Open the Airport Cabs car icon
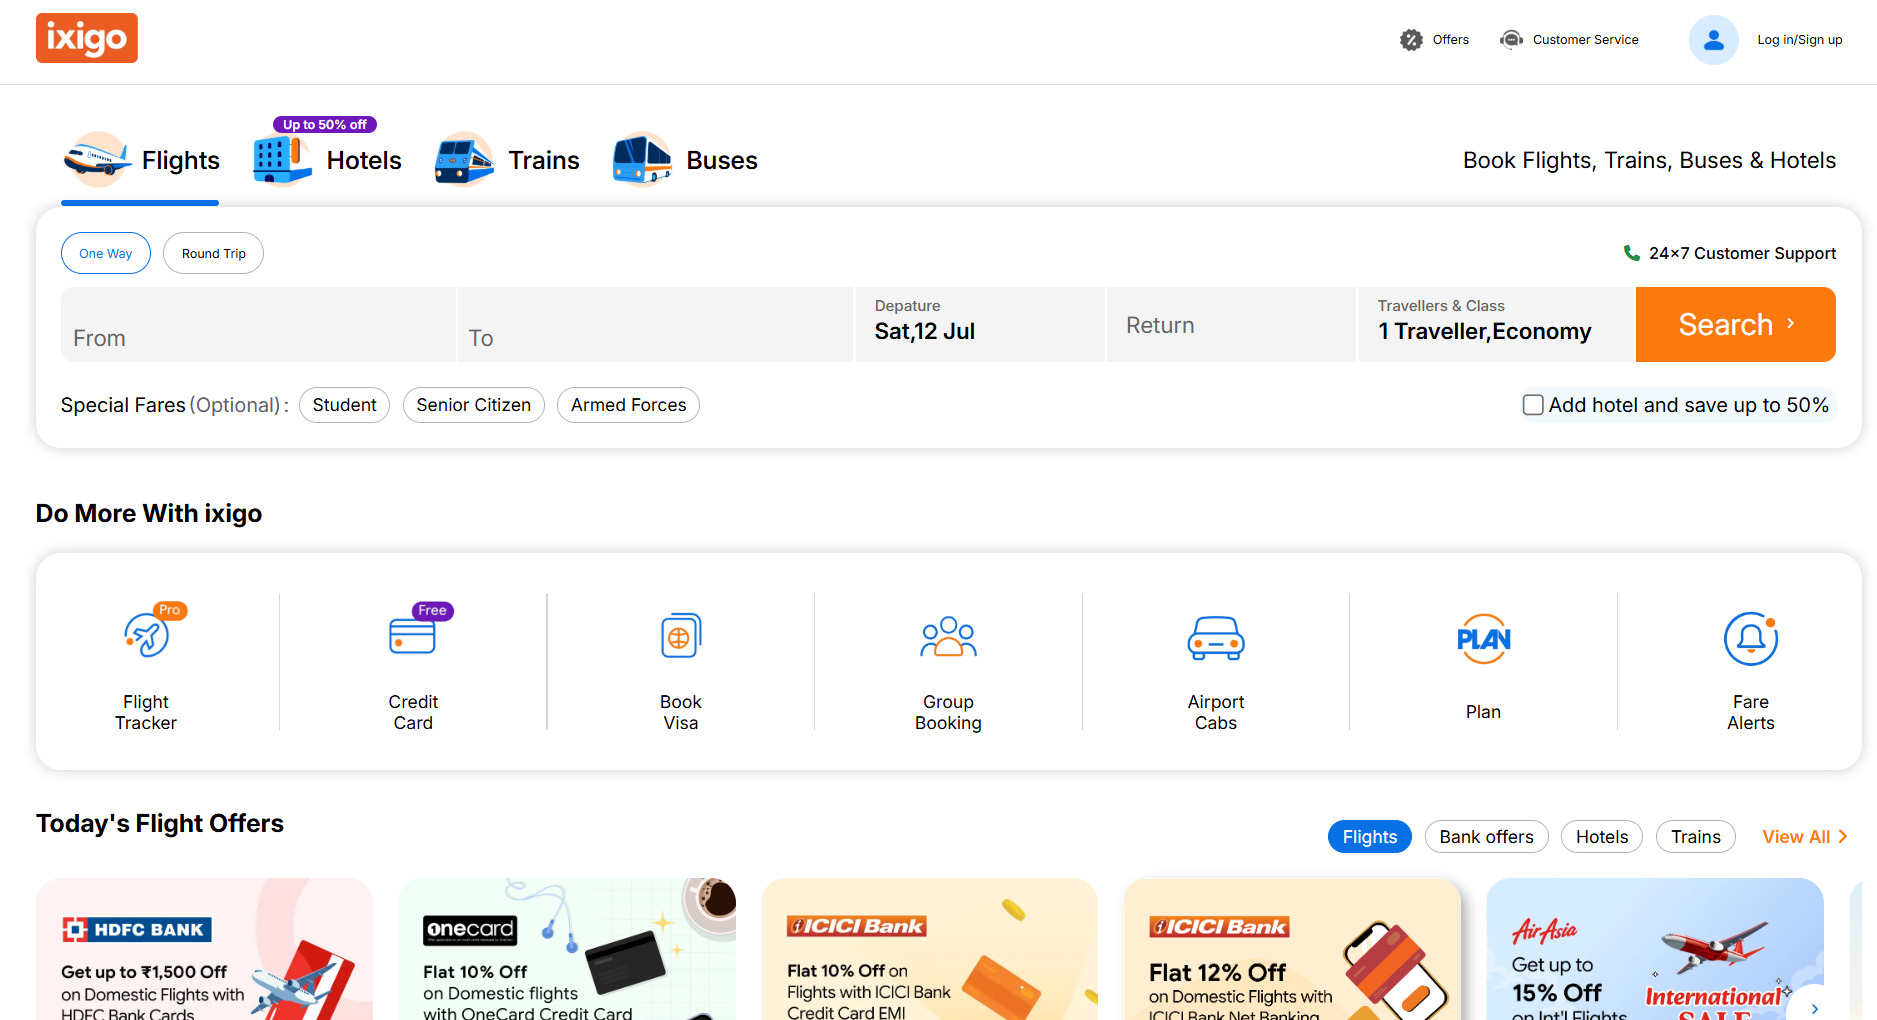Screen dimensions: 1877x1020 point(1216,638)
